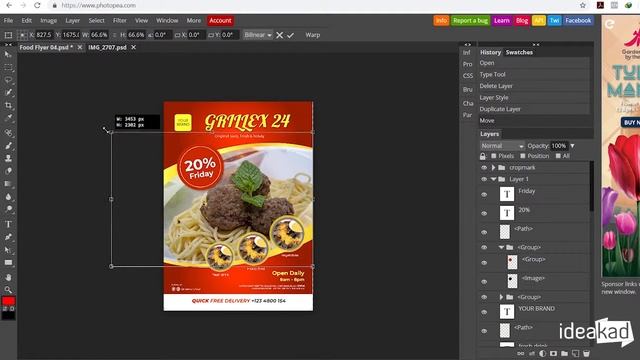Viewport: 640px width, 360px height.
Task: Open the Select menu
Action: (x=96, y=20)
